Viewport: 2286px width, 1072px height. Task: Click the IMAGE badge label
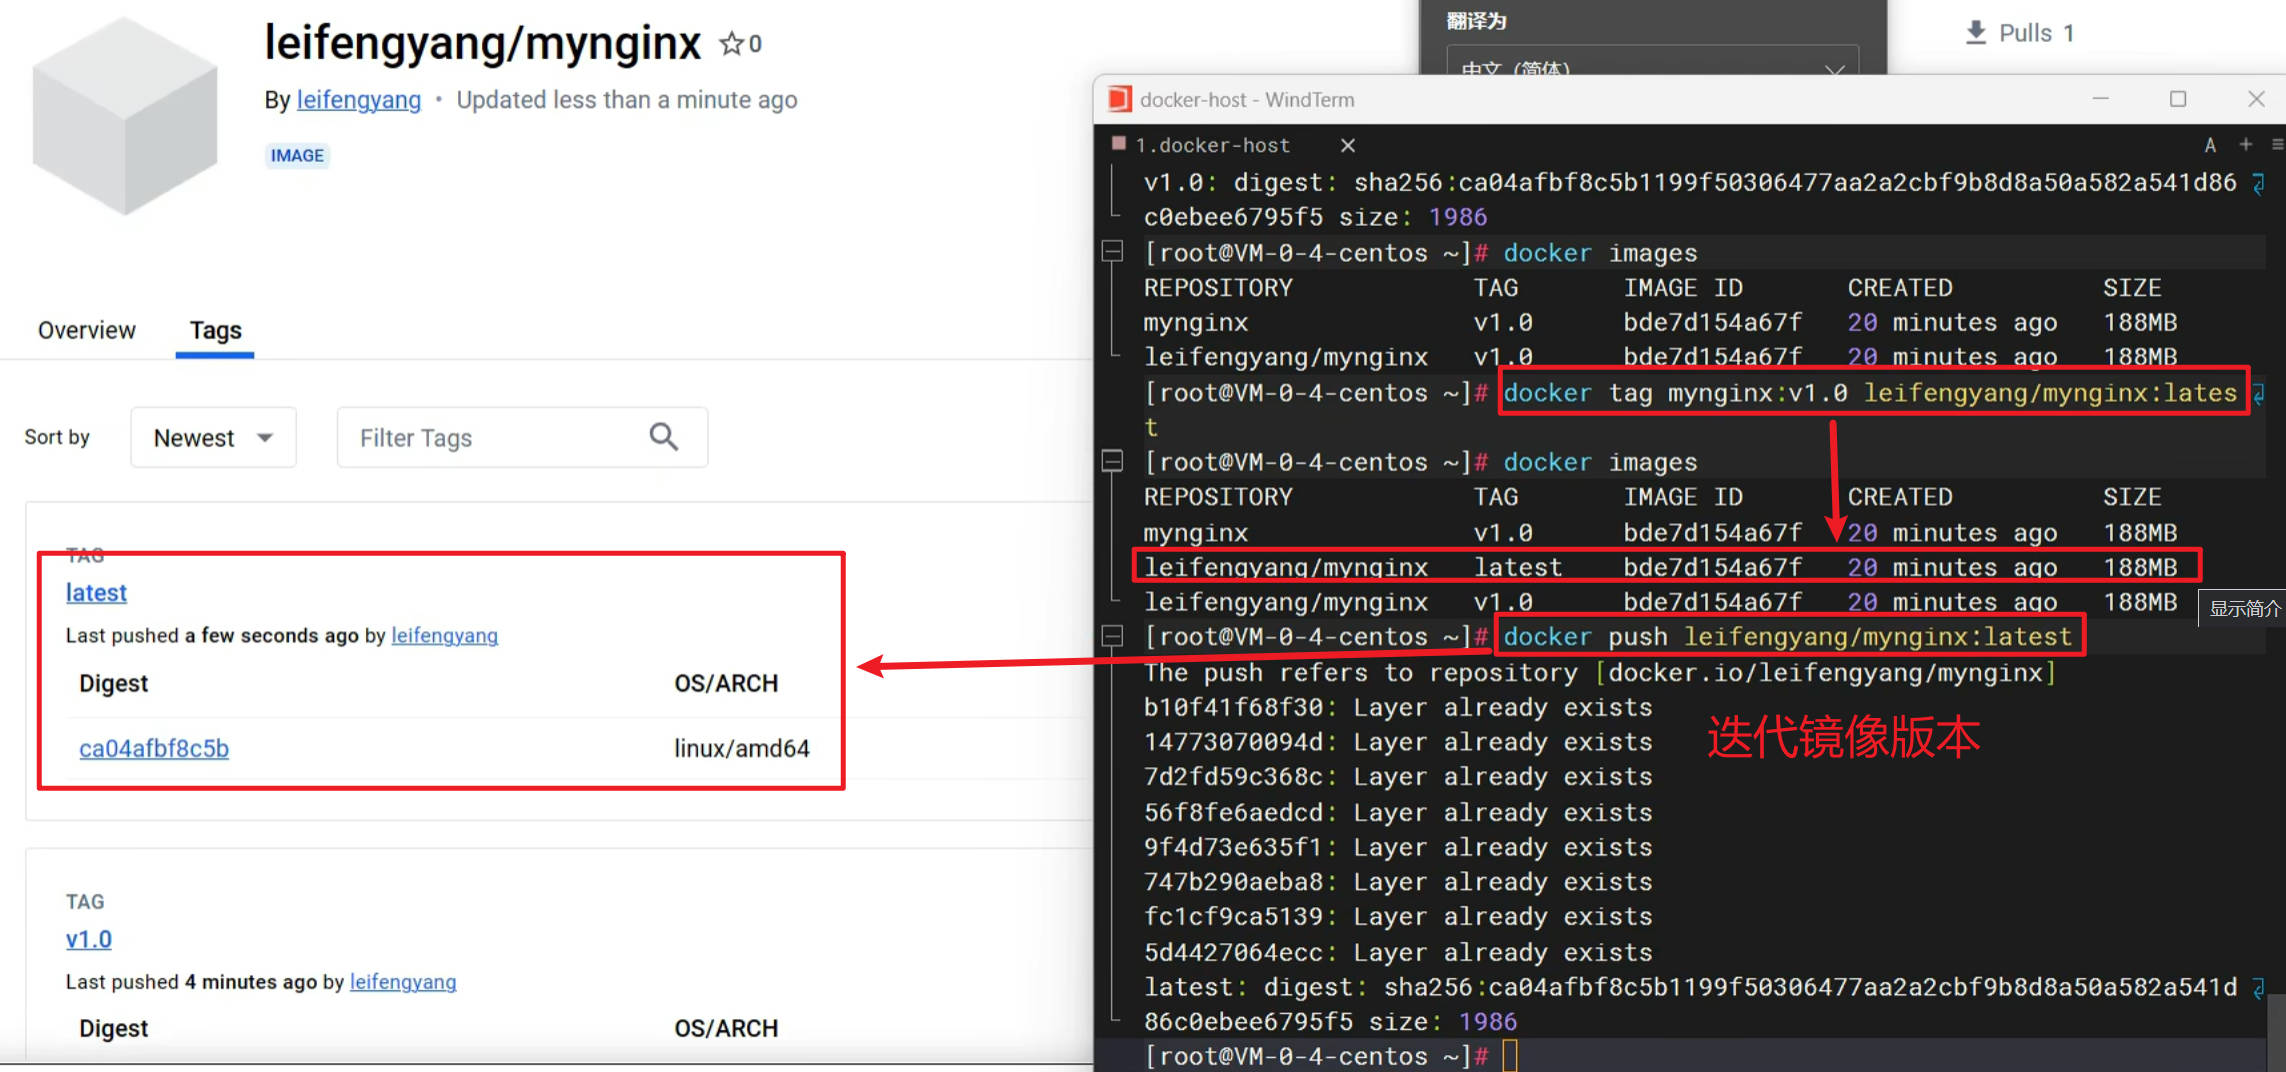coord(297,155)
